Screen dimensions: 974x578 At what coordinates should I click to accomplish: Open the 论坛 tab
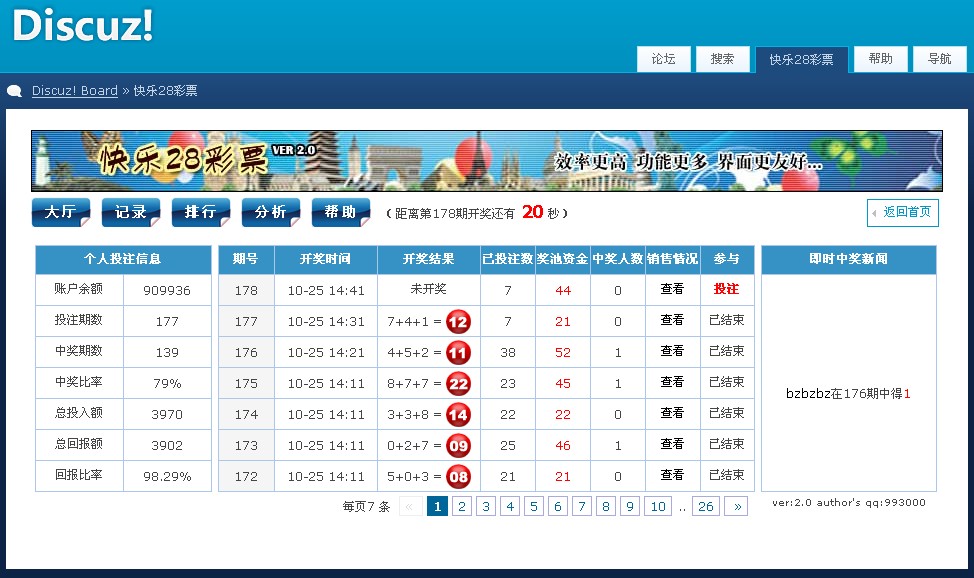tap(663, 59)
